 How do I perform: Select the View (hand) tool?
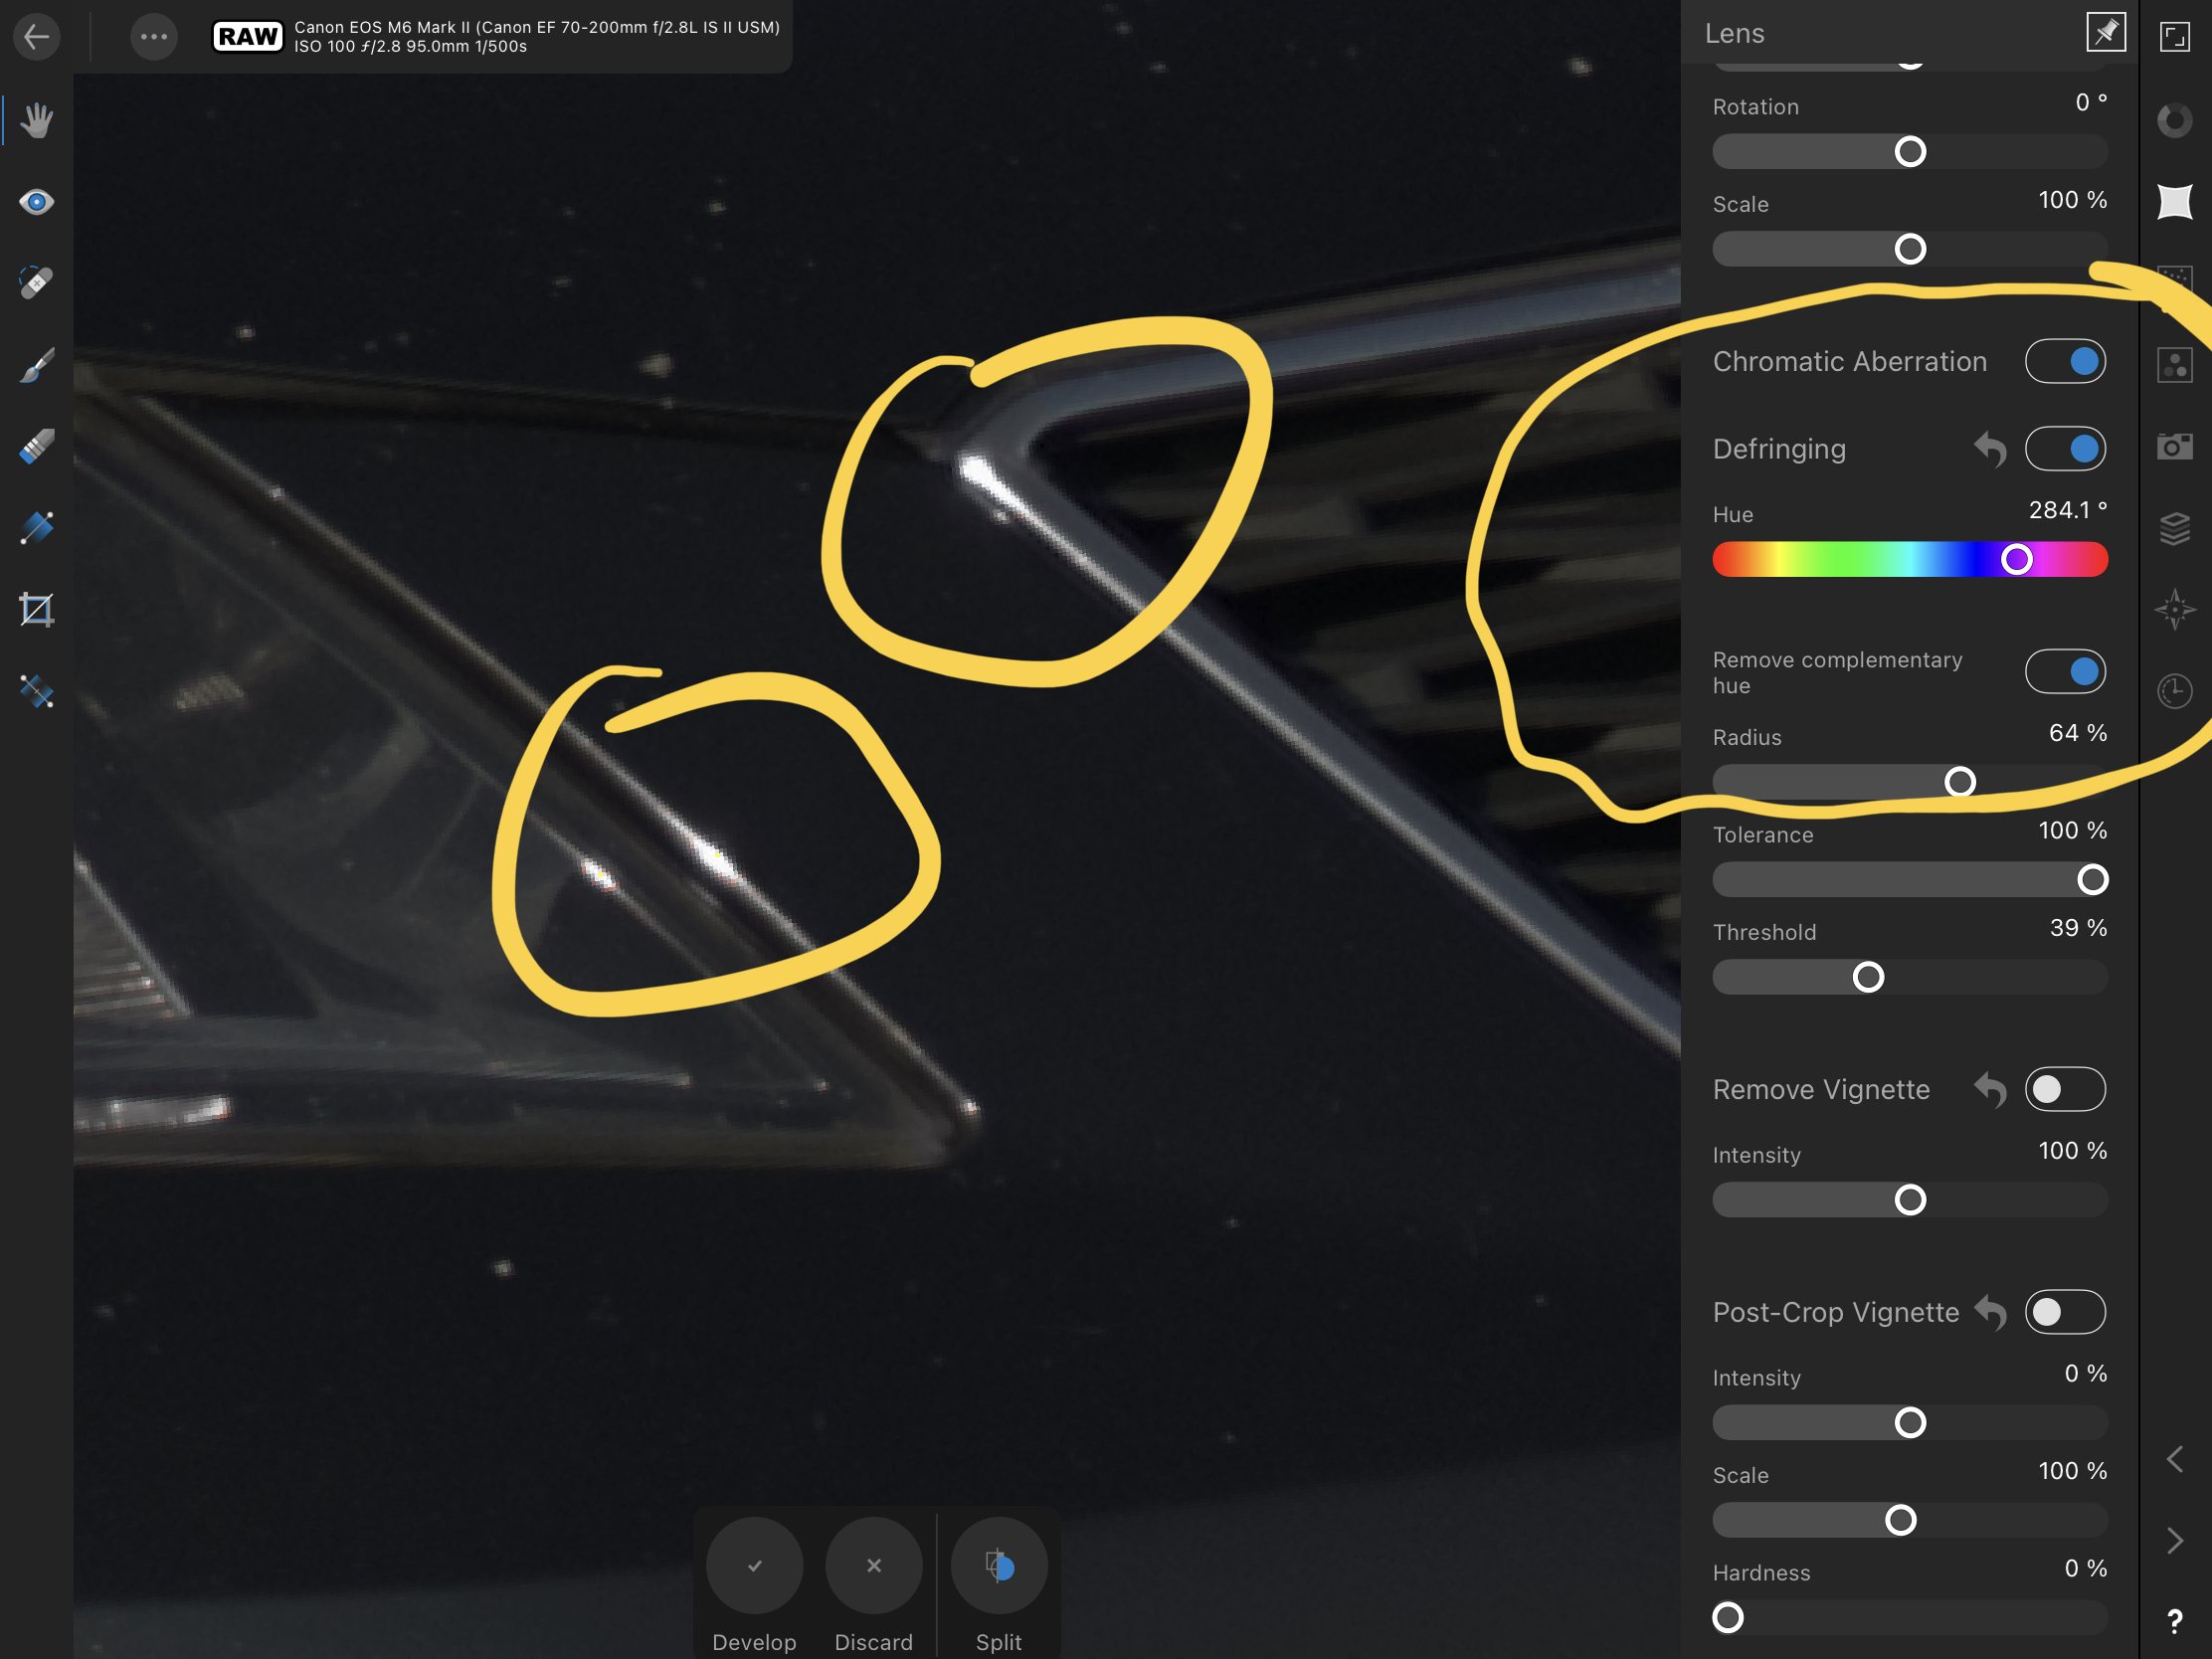point(37,120)
